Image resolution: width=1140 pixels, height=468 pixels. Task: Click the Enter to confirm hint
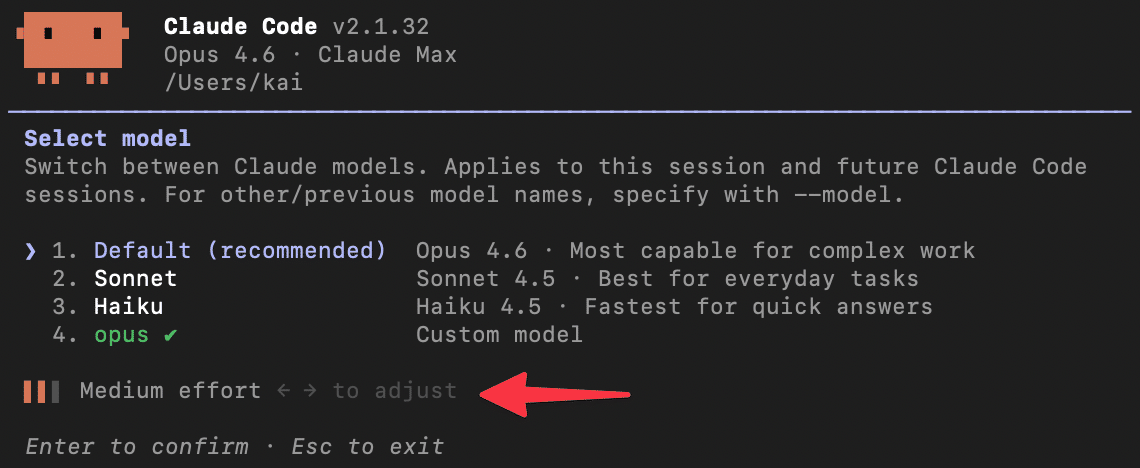click(137, 446)
